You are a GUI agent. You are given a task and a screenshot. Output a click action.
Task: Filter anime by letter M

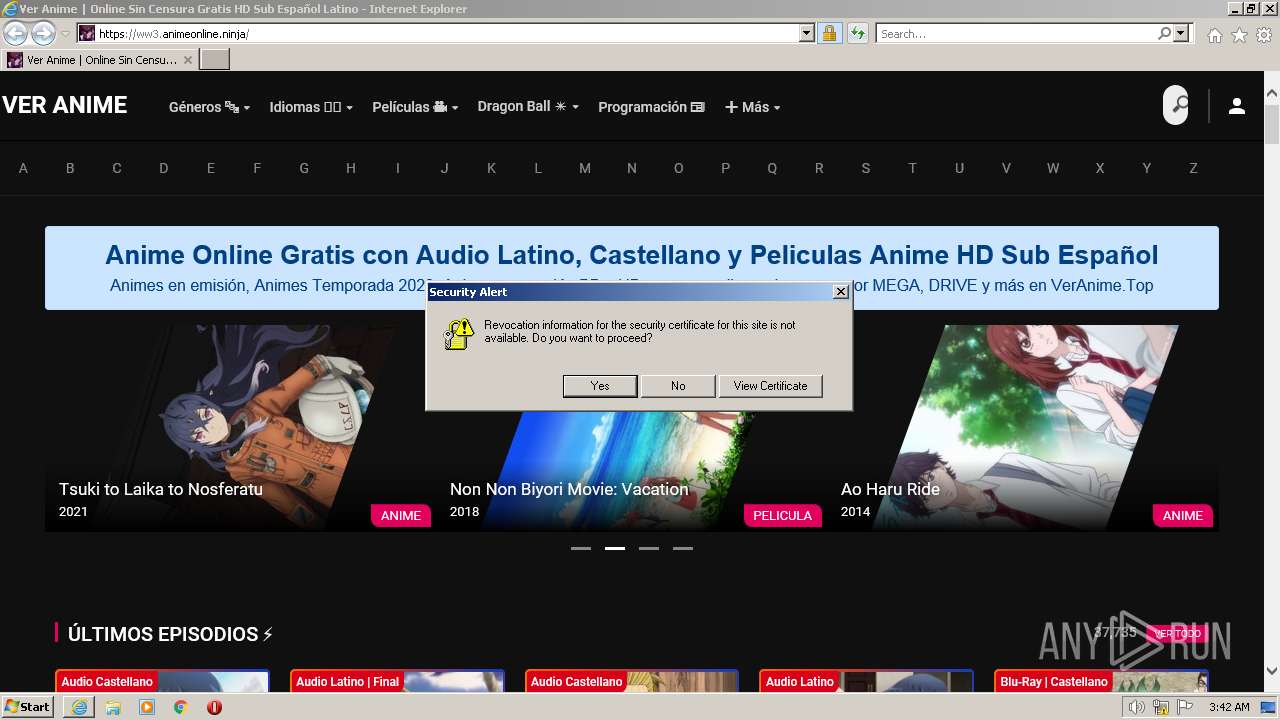coord(585,168)
